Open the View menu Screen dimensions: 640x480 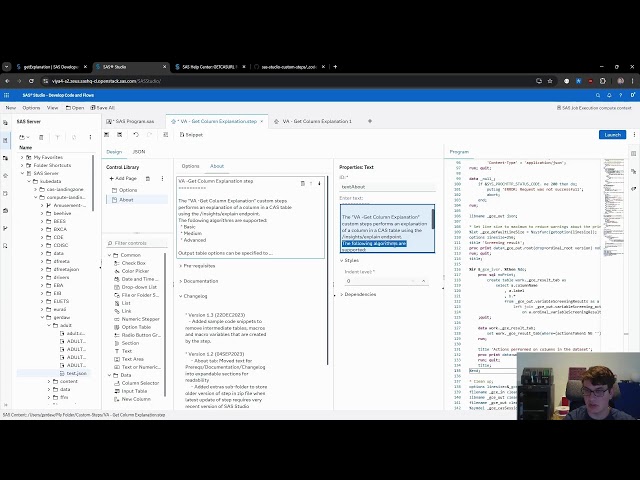(x=53, y=108)
